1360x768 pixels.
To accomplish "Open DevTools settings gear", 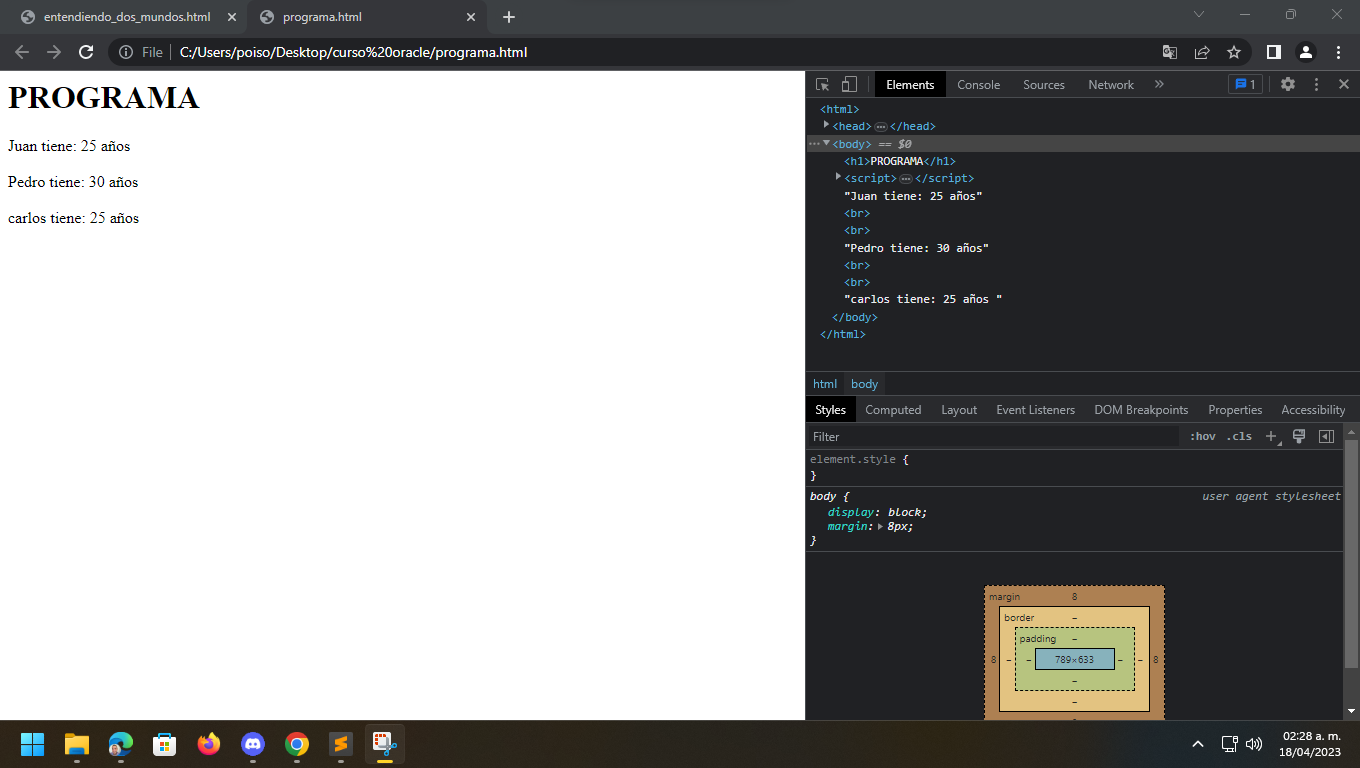I will point(1288,85).
